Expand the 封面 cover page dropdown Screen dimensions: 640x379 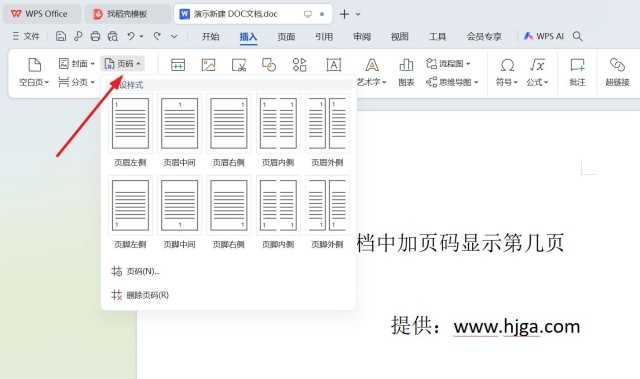[x=93, y=64]
